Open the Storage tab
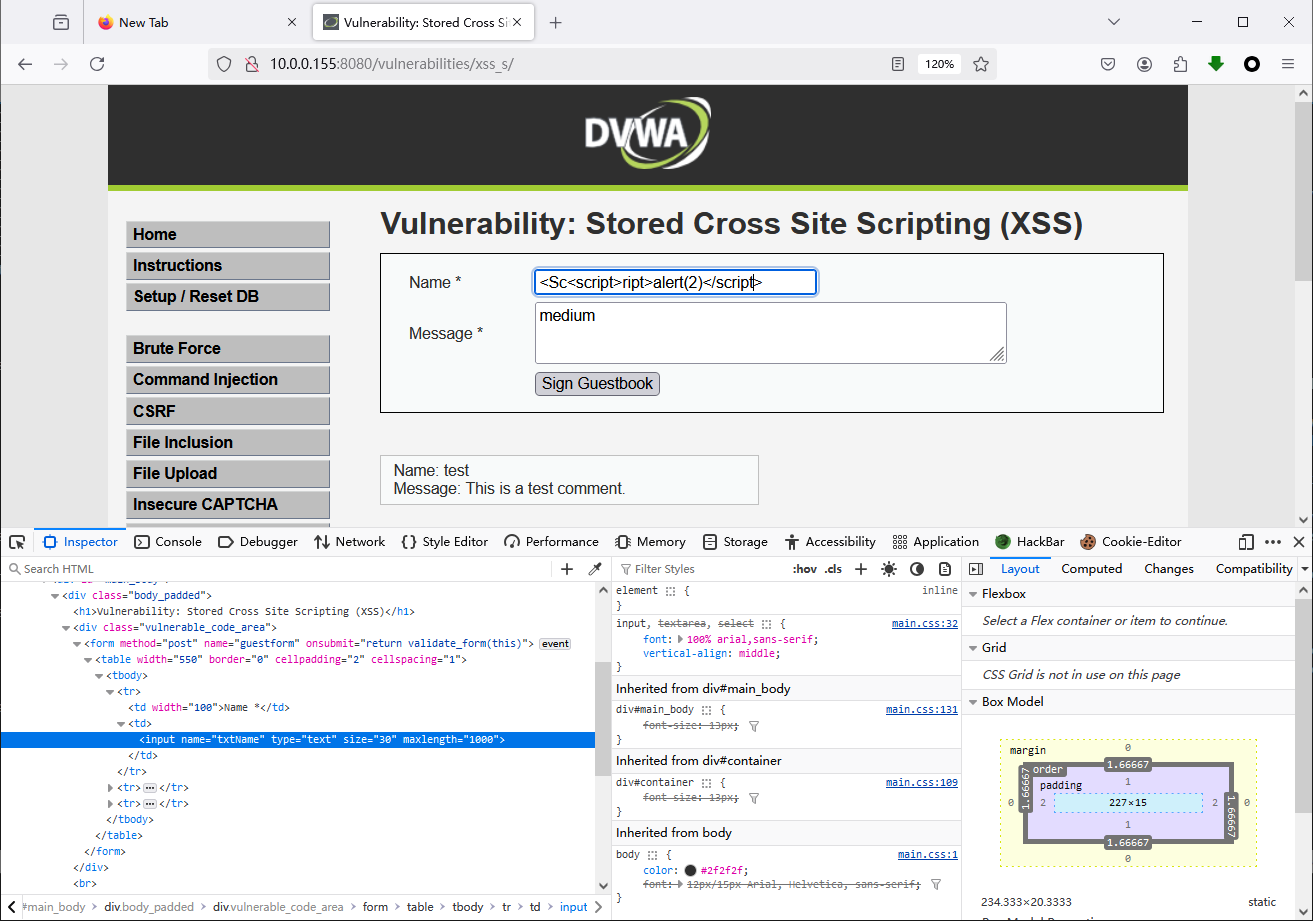The width and height of the screenshot is (1313, 921). point(735,542)
